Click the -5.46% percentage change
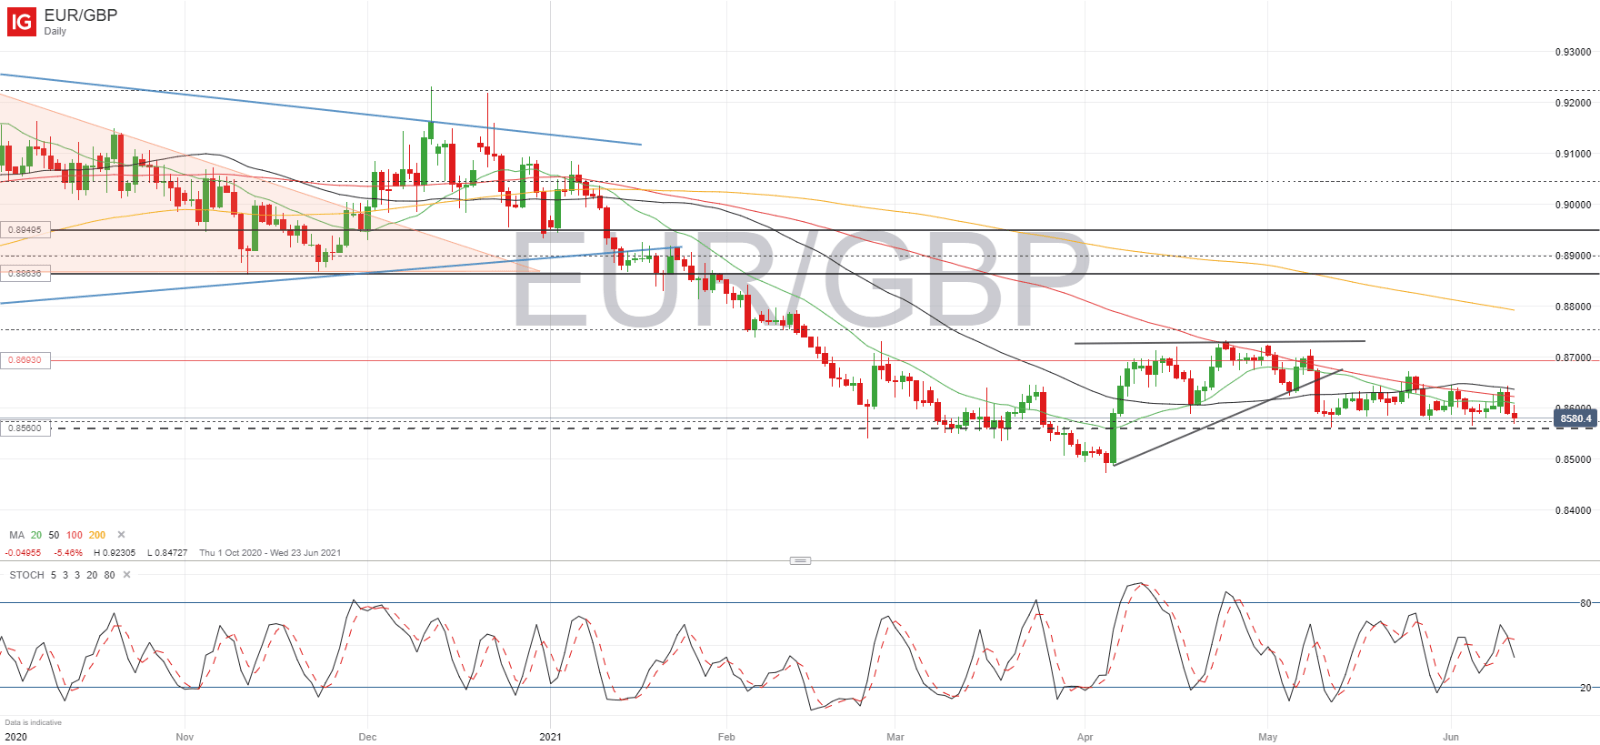This screenshot has height=745, width=1600. 68,553
